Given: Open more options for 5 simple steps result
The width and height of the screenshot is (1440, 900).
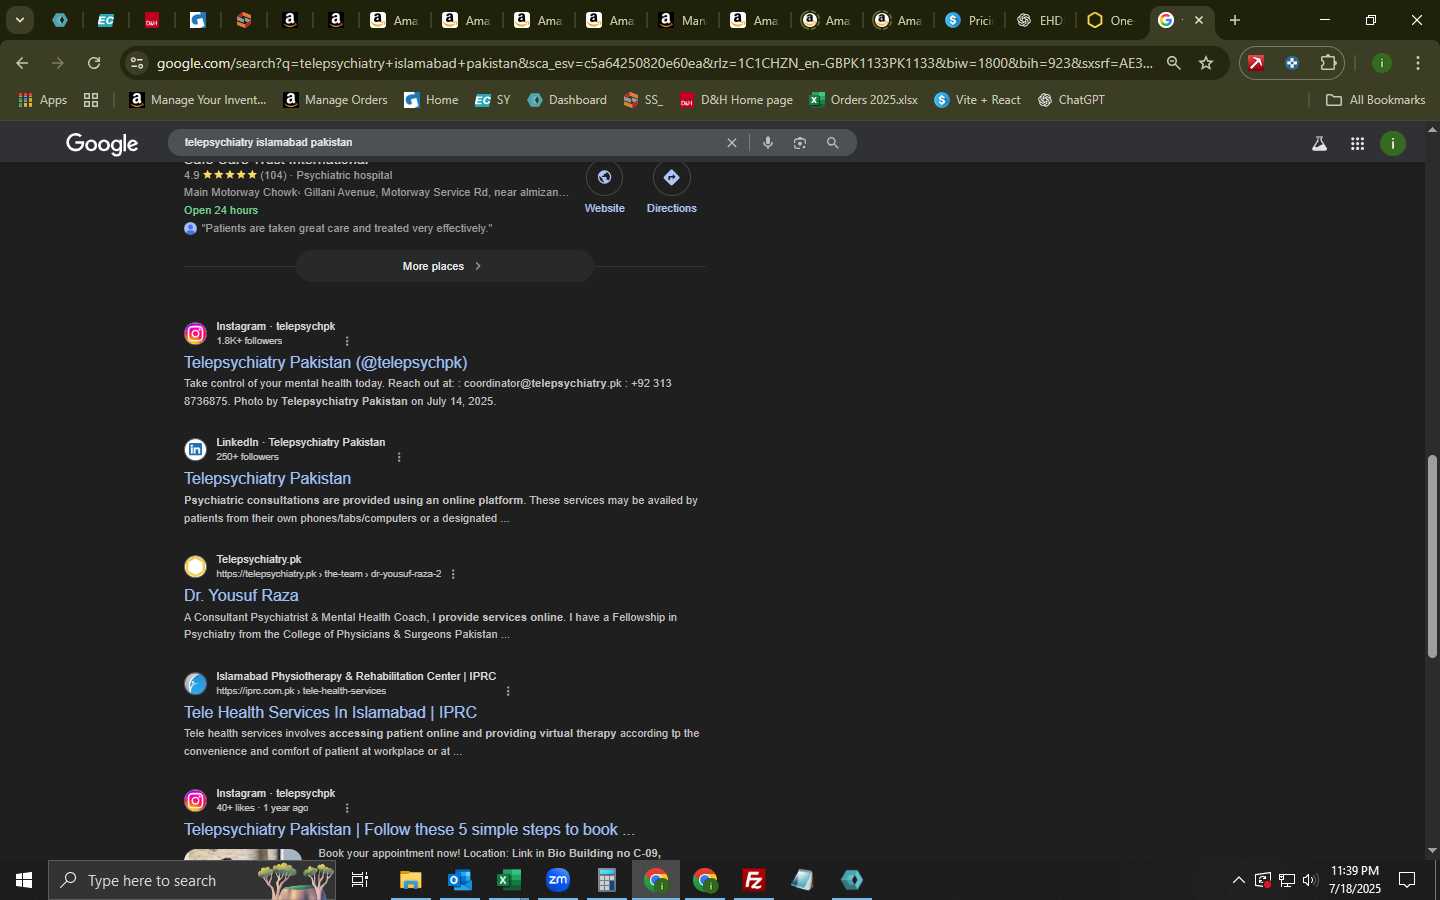Looking at the screenshot, I should tap(347, 808).
